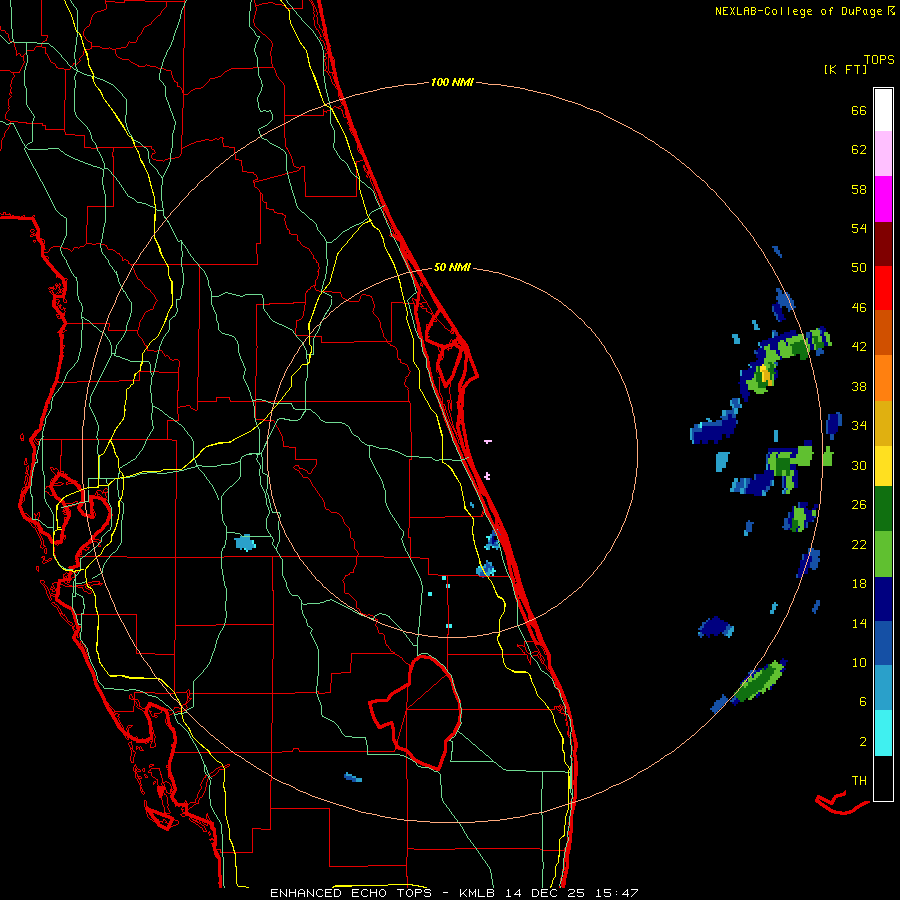Pick the navy blue legend color swatch
900x900 pixels.
[883, 599]
